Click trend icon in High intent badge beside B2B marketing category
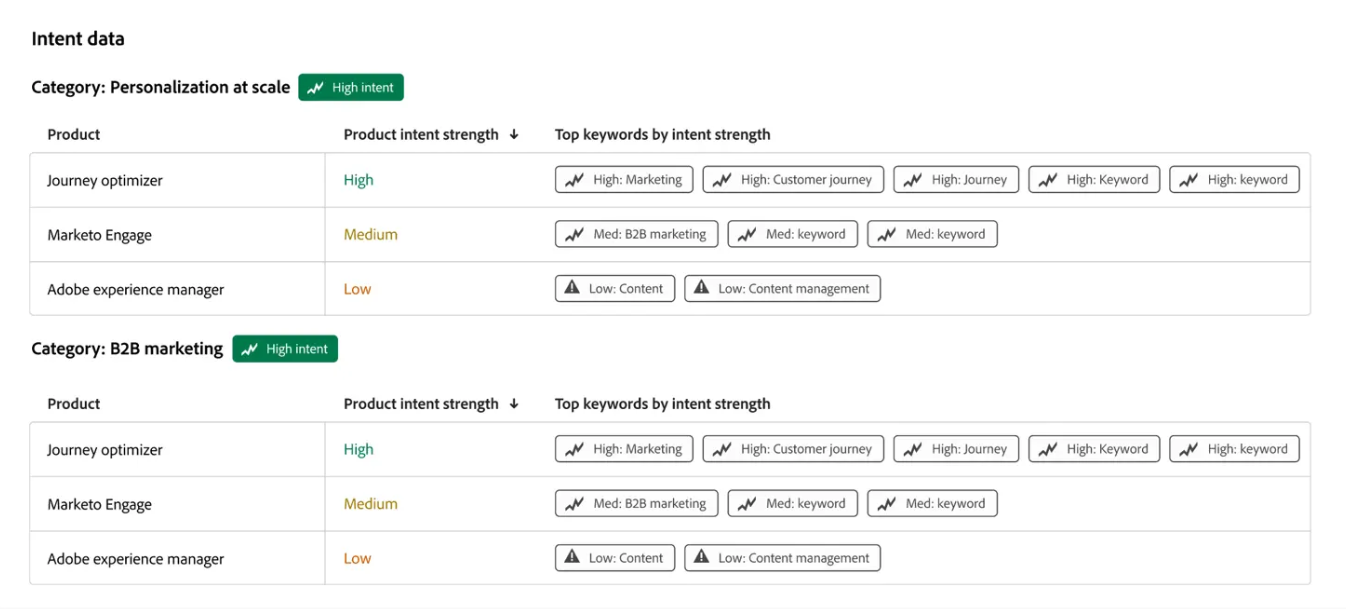The height and width of the screenshot is (609, 1346). (x=250, y=349)
